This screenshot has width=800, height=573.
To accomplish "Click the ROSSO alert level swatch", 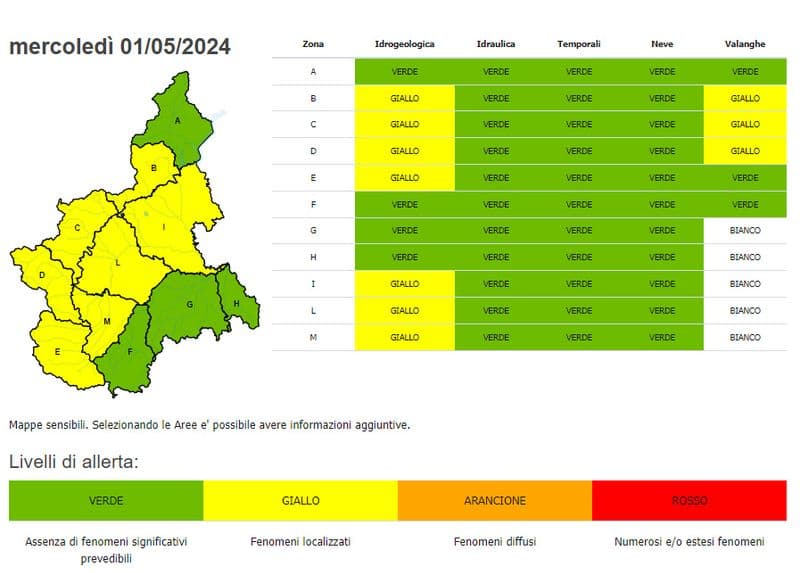I will tap(689, 500).
